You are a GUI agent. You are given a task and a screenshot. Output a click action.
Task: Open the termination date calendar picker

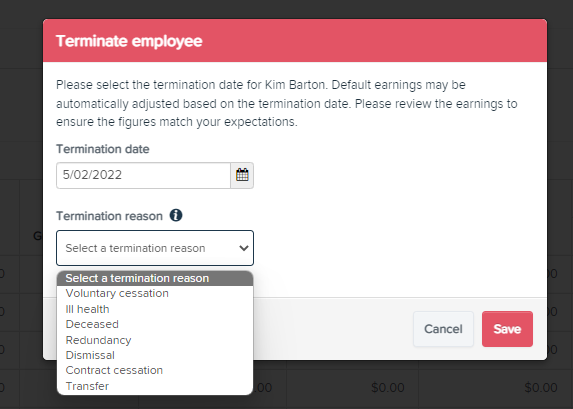tap(242, 175)
